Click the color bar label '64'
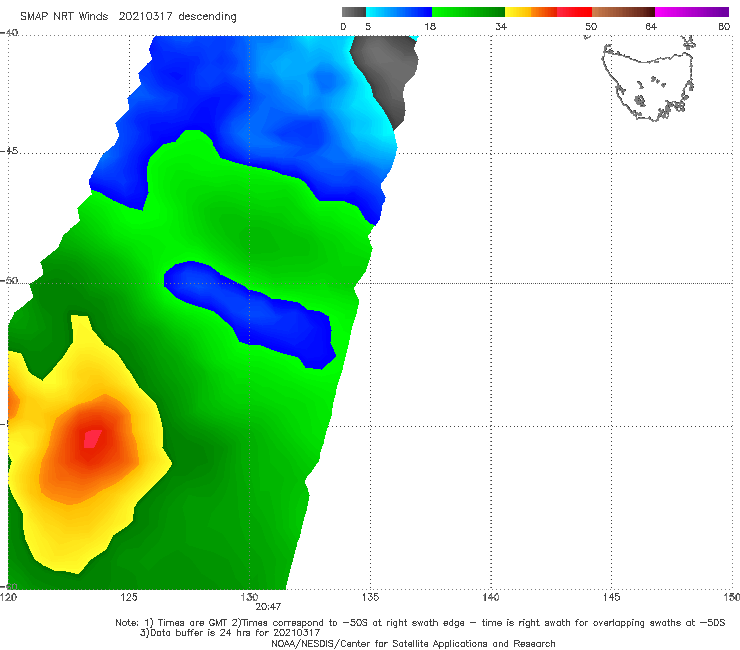The height and width of the screenshot is (650, 740). coord(651,26)
